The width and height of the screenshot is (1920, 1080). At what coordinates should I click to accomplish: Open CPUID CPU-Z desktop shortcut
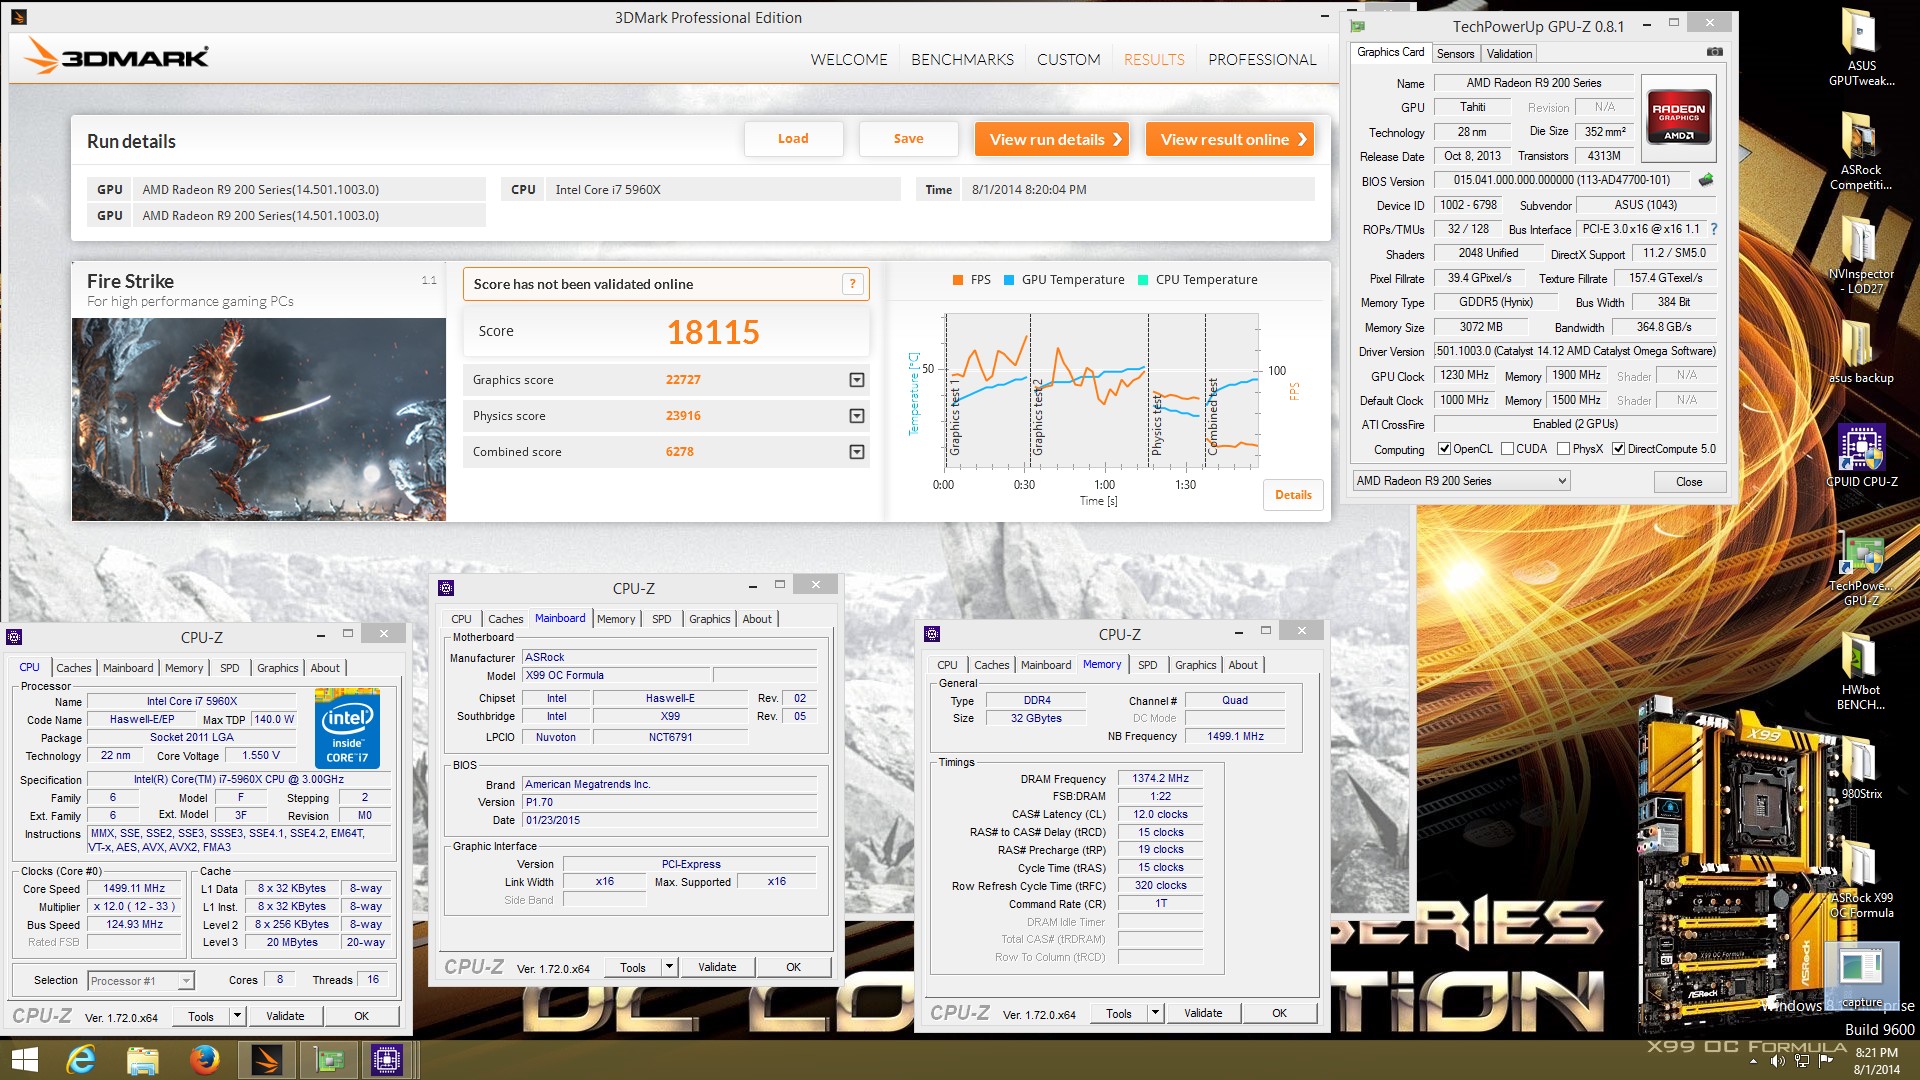click(x=1861, y=456)
